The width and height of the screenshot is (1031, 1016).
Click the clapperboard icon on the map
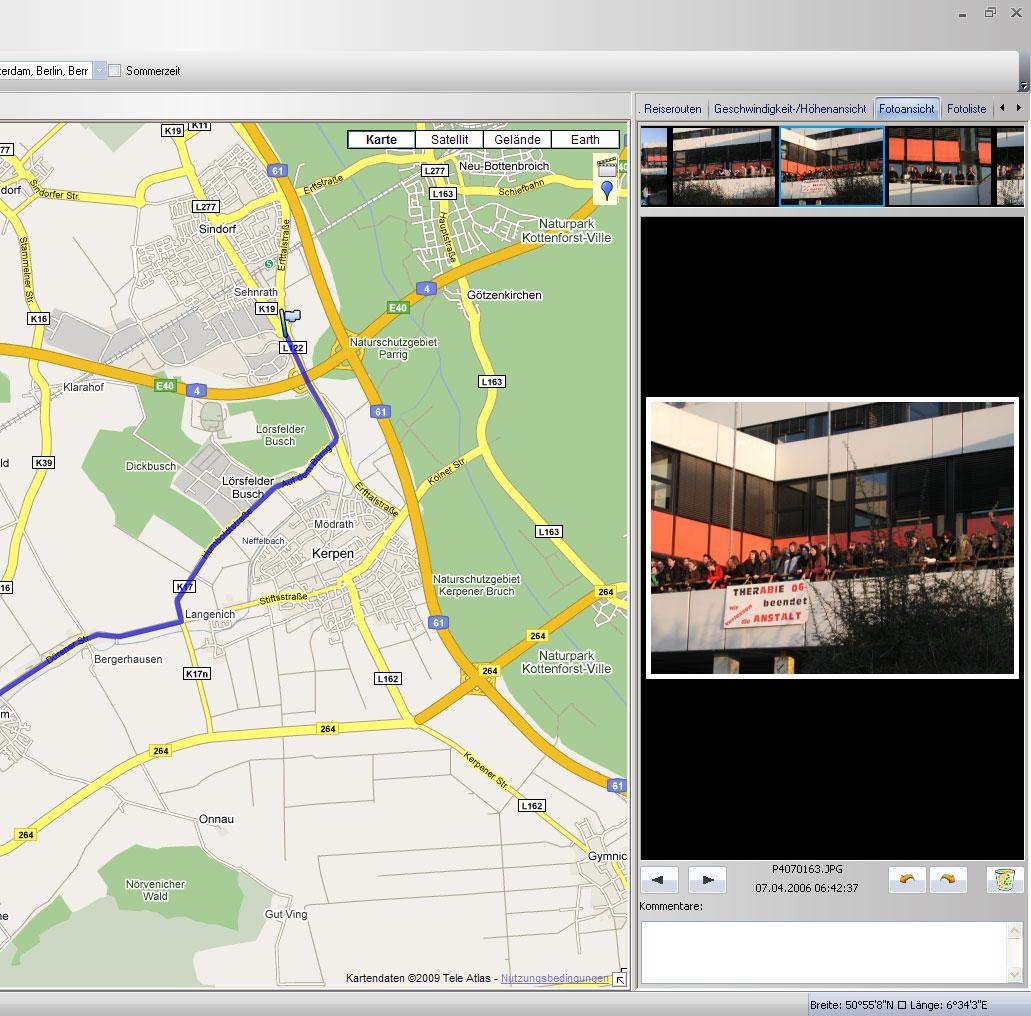pos(607,166)
